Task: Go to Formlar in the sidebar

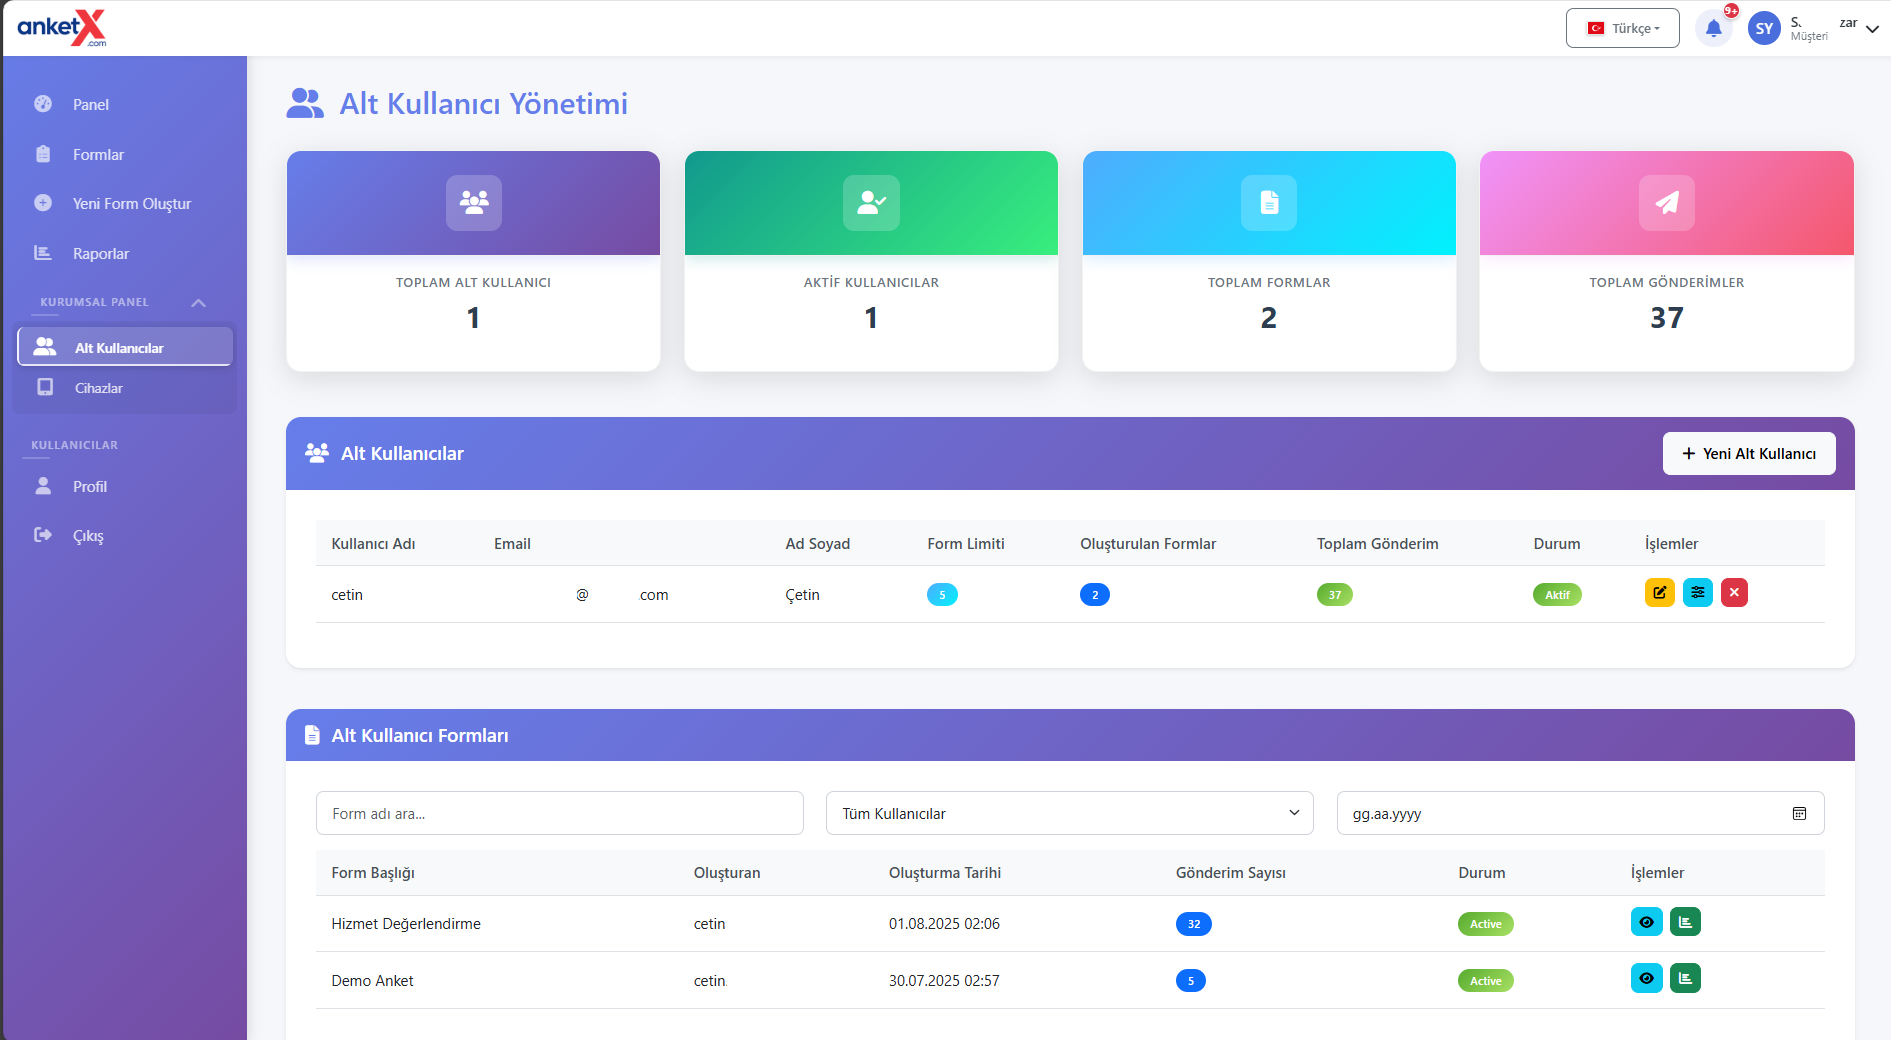Action: coord(98,155)
